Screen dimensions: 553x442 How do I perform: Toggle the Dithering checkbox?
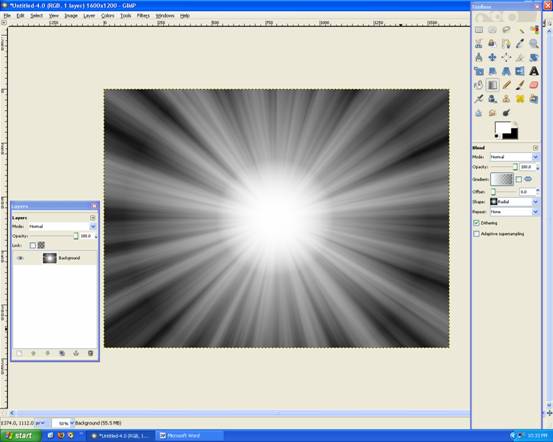click(476, 223)
